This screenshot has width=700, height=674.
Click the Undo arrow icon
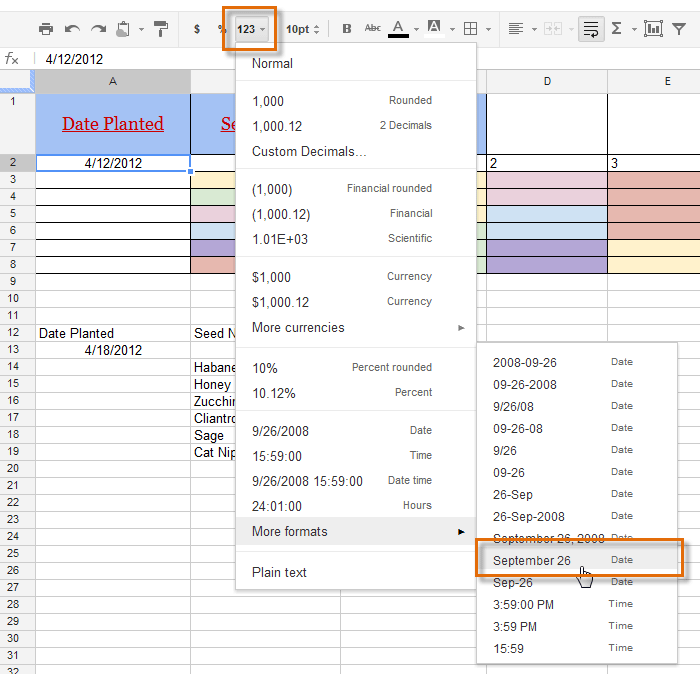click(x=72, y=29)
